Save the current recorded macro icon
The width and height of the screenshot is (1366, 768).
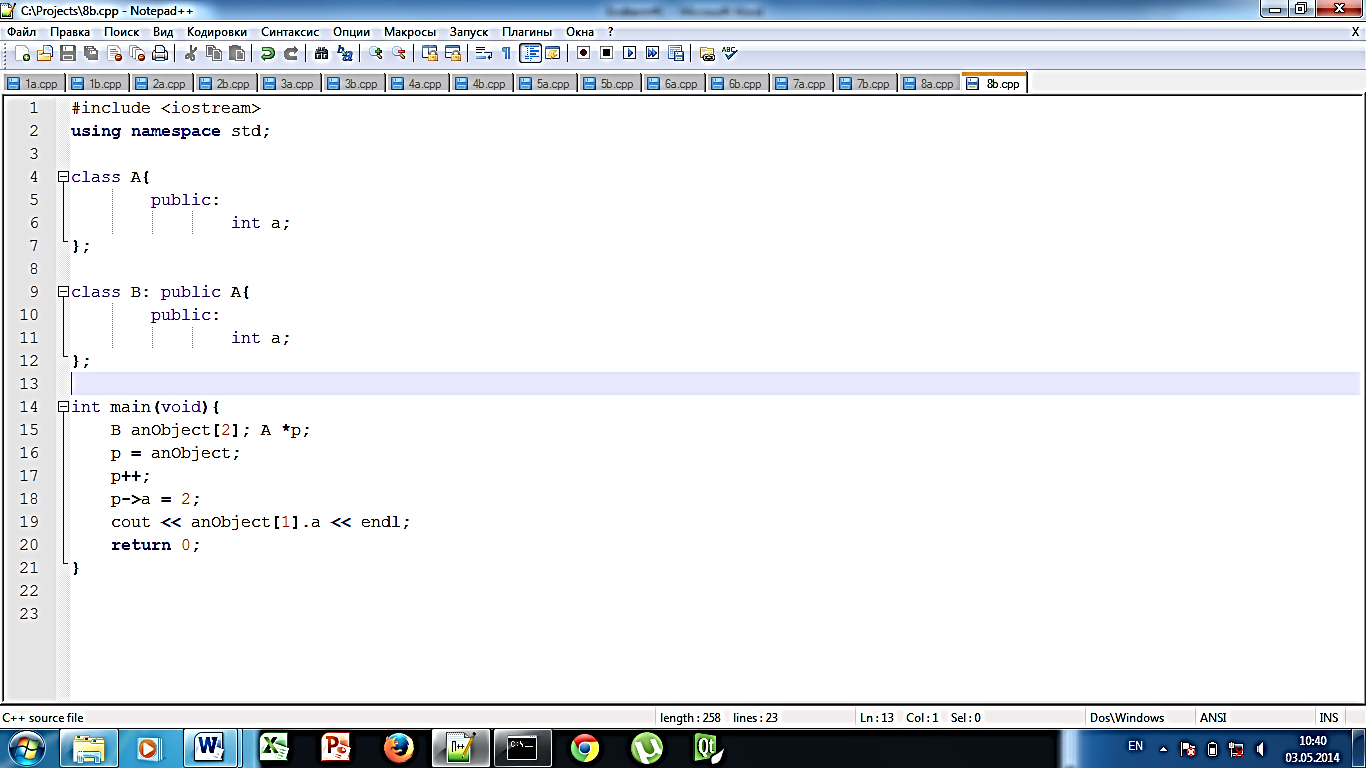pyautogui.click(x=675, y=53)
